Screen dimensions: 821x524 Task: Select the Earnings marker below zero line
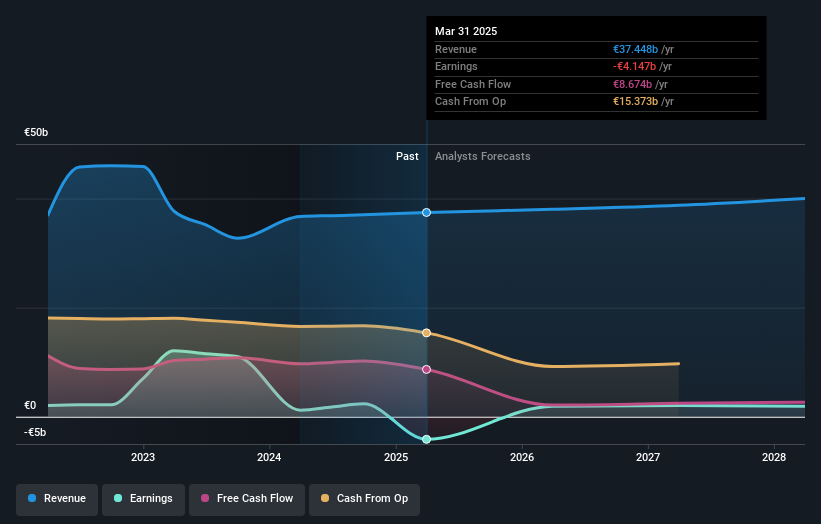pyautogui.click(x=427, y=439)
